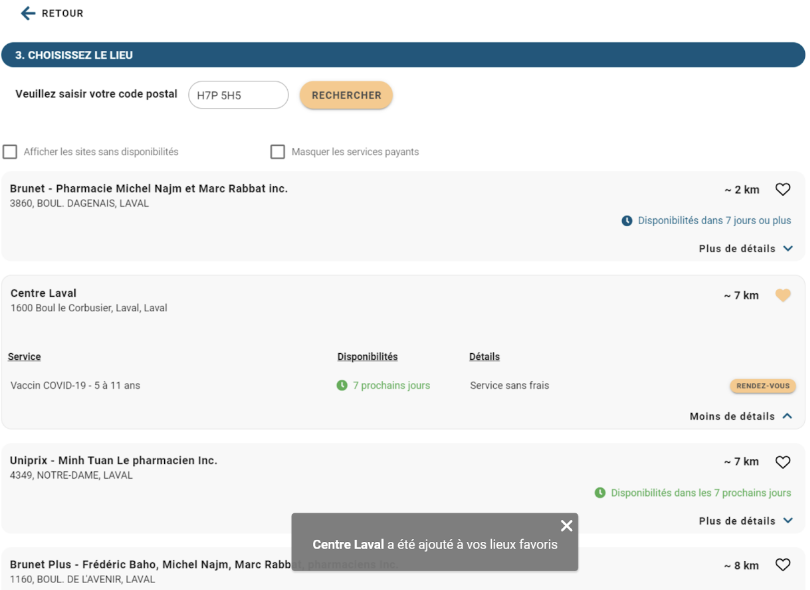Click green clock icon next to 7 prochains jours
Viewport: 810px width, 590px height.
pos(342,385)
